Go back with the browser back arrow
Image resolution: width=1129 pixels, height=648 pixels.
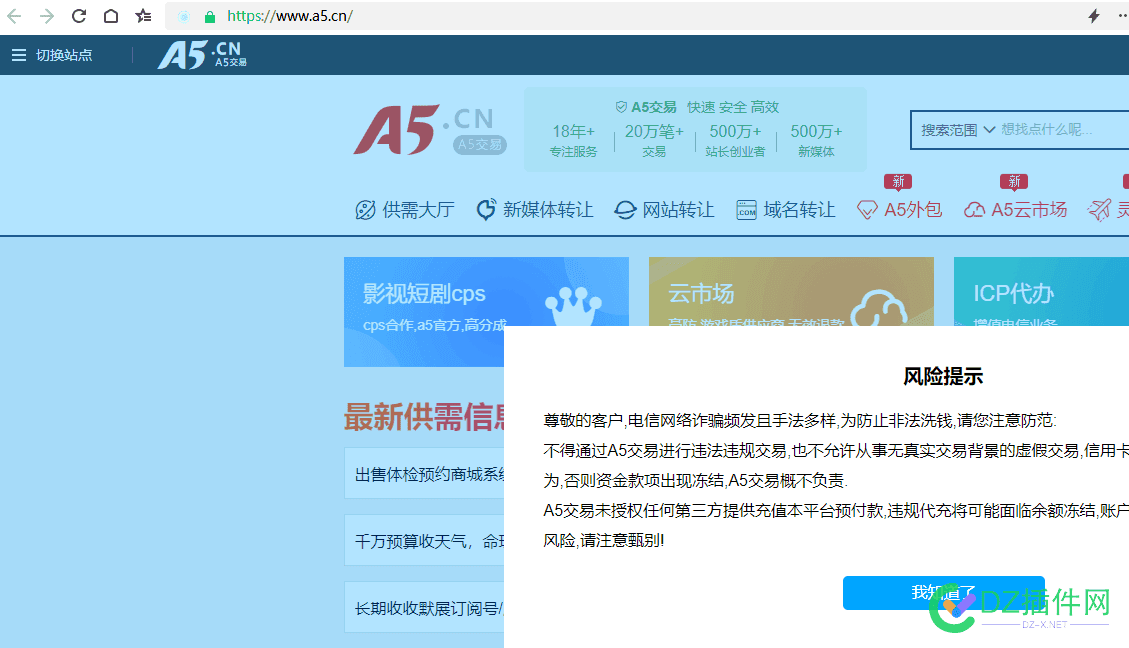click(14, 16)
